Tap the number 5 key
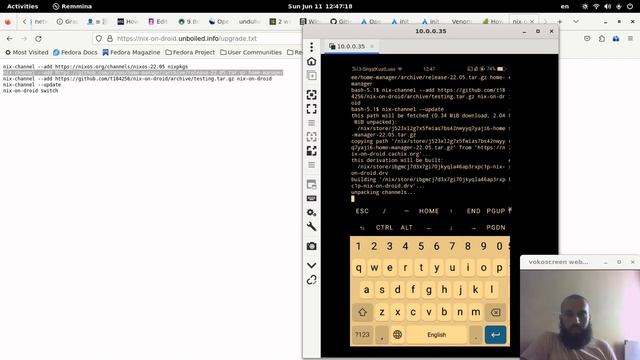This screenshot has height=360, width=640. coord(421,246)
